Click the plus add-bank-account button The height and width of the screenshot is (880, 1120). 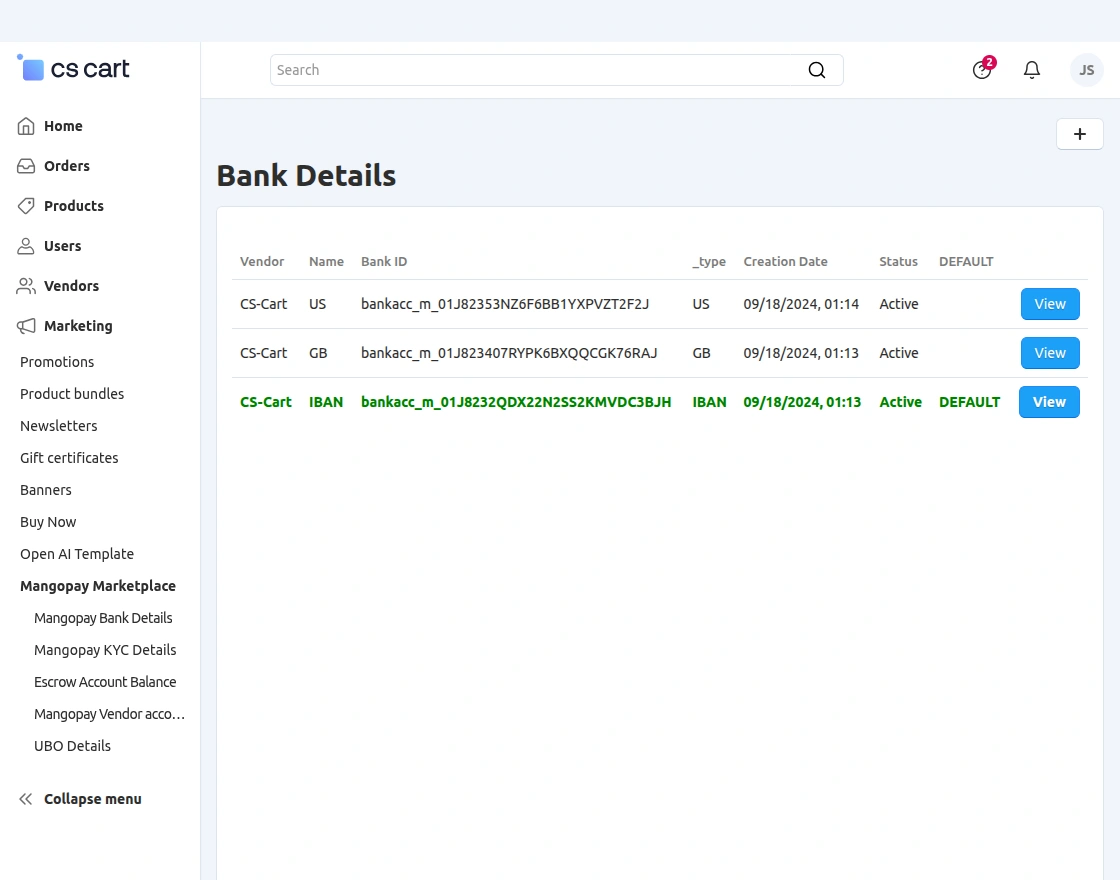click(x=1079, y=134)
